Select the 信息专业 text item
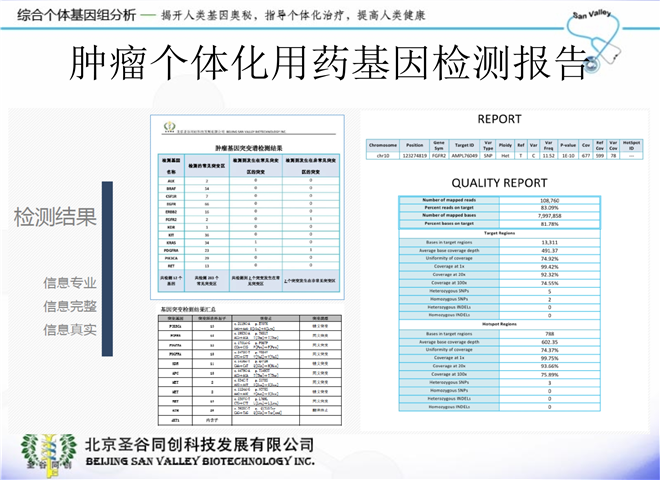The image size is (660, 480). (70, 283)
